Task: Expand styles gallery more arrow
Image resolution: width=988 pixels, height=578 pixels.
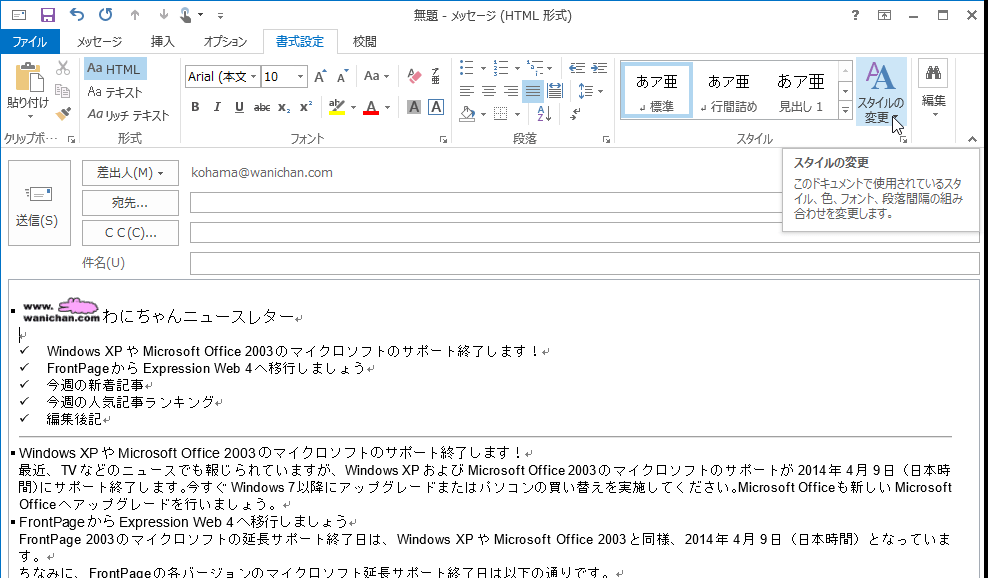Action: pyautogui.click(x=846, y=110)
